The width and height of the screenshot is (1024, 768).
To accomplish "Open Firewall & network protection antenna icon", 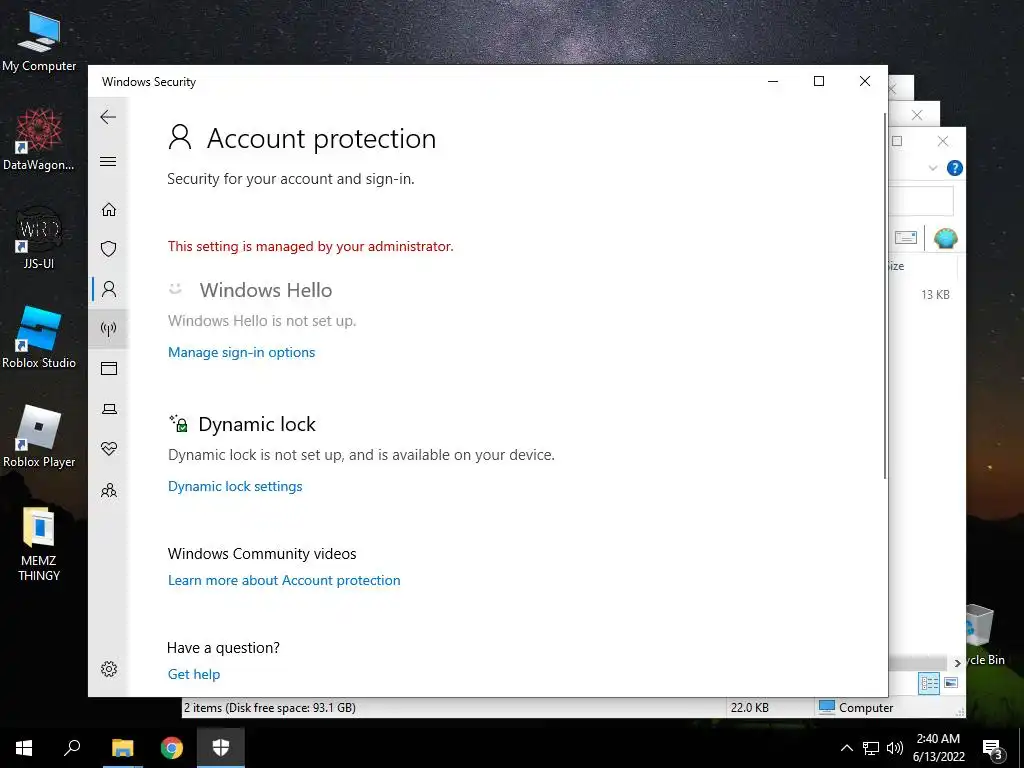I will tap(108, 328).
